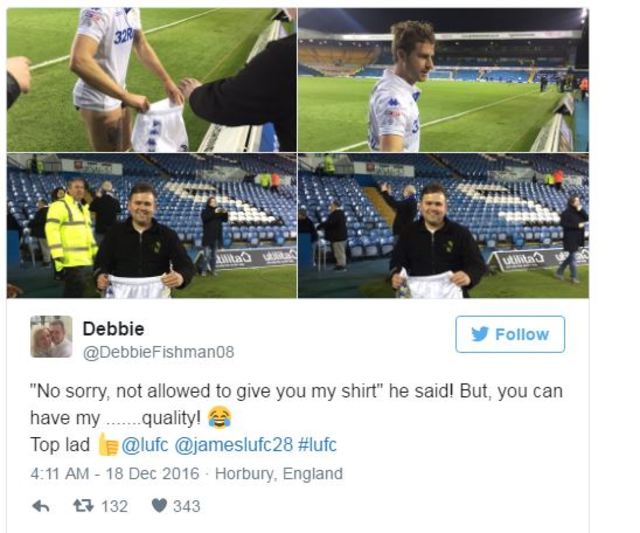Visit the @jameslufc28 mentioned profile

[x=230, y=441]
